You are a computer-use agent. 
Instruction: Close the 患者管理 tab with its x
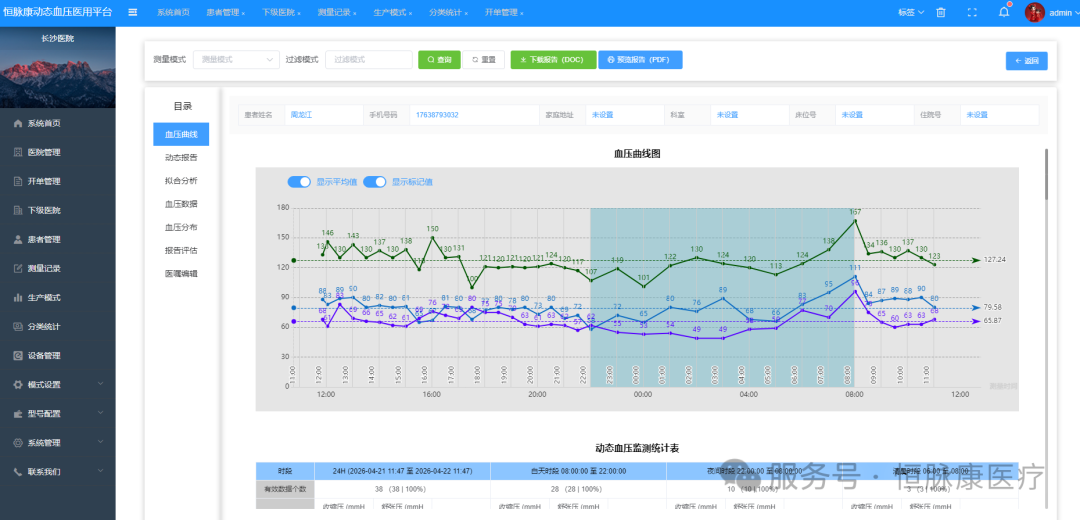pyautogui.click(x=243, y=14)
